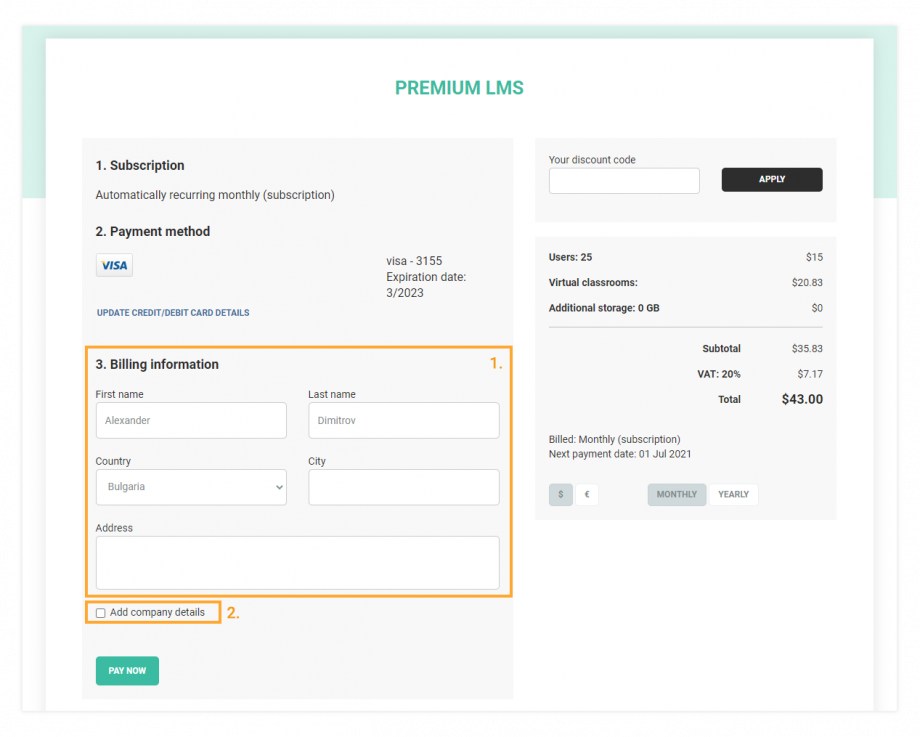The width and height of the screenshot is (920, 737).
Task: Click the Premium LMS page heading
Action: pyautogui.click(x=459, y=88)
